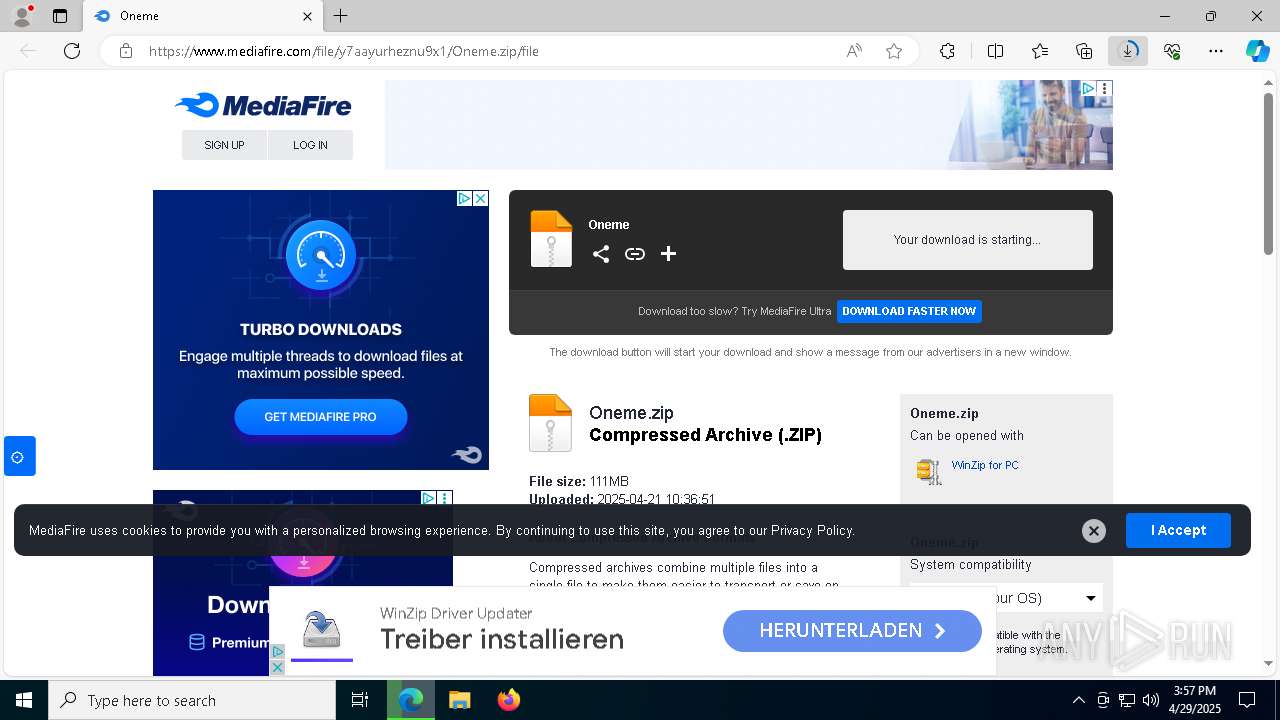The image size is (1280, 720).
Task: Open notification center
Action: click(x=1247, y=700)
